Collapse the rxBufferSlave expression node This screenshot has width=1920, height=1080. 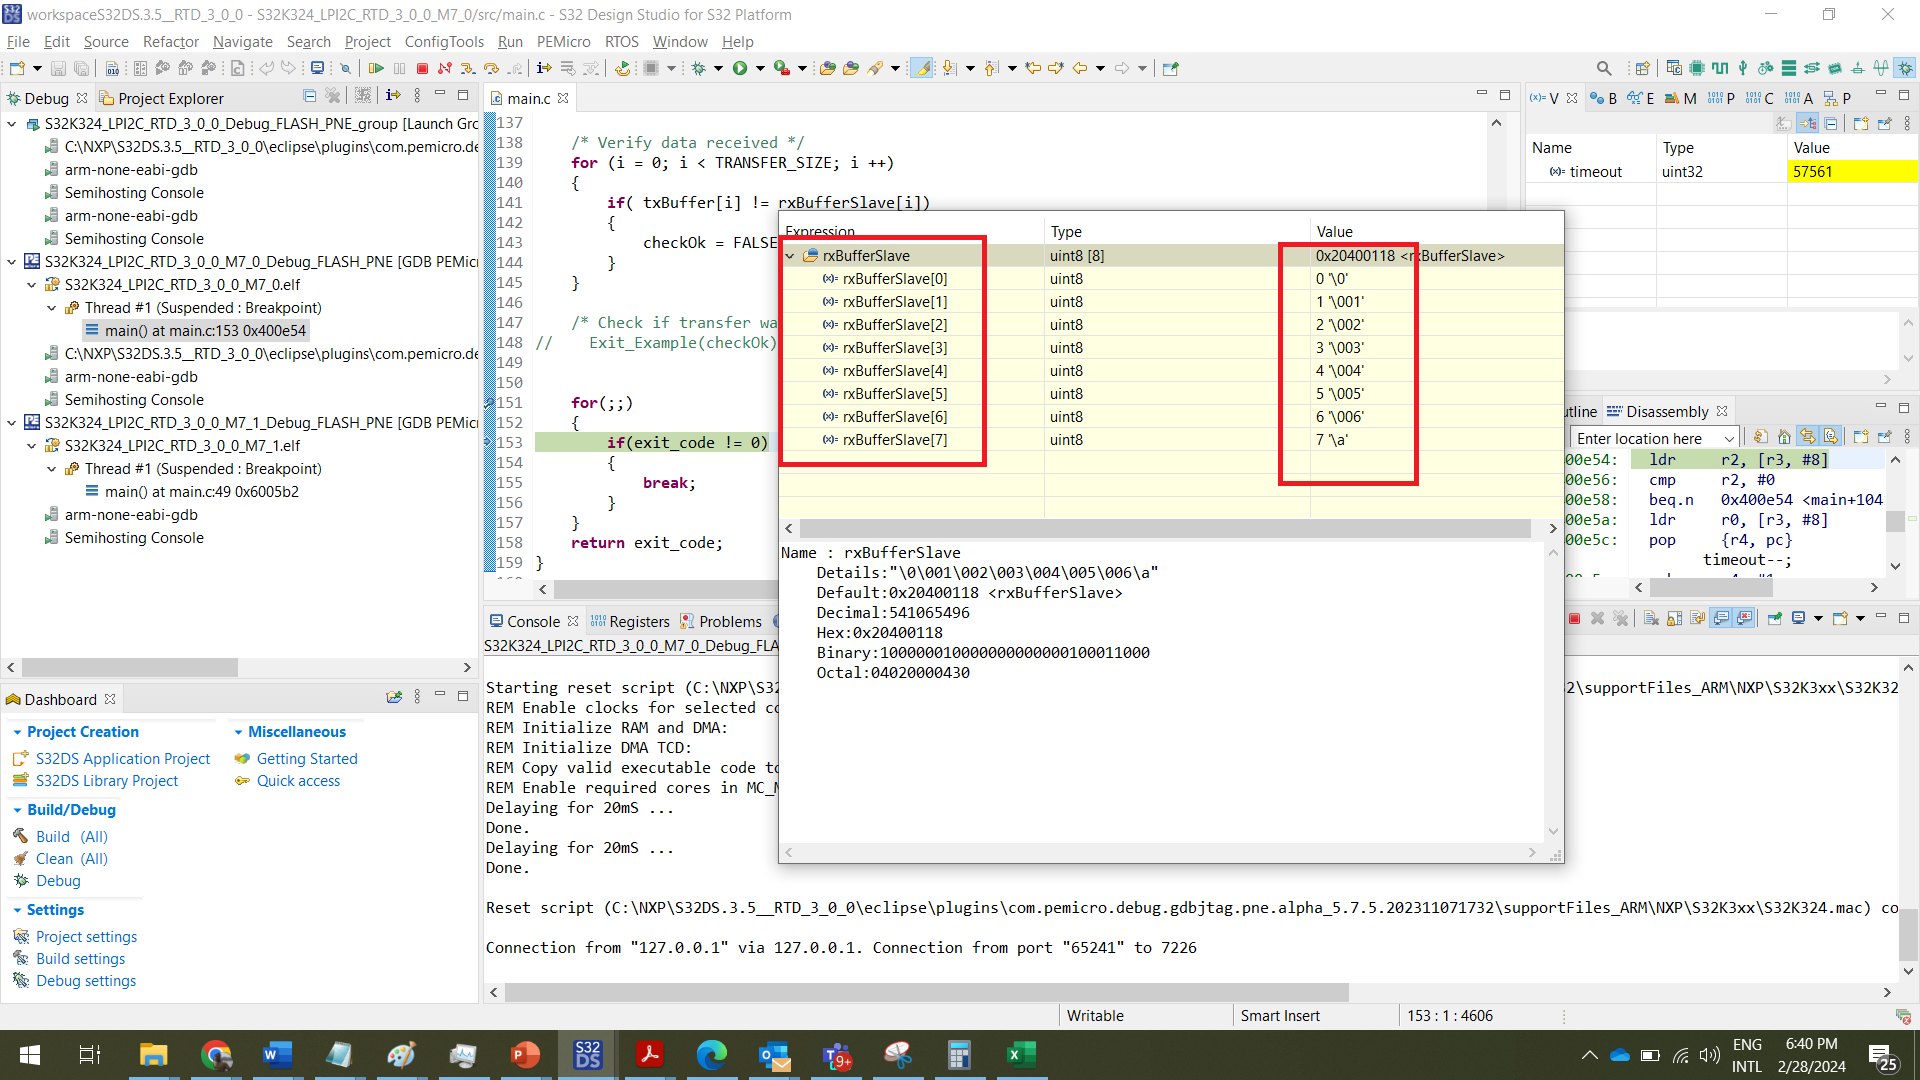tap(790, 256)
